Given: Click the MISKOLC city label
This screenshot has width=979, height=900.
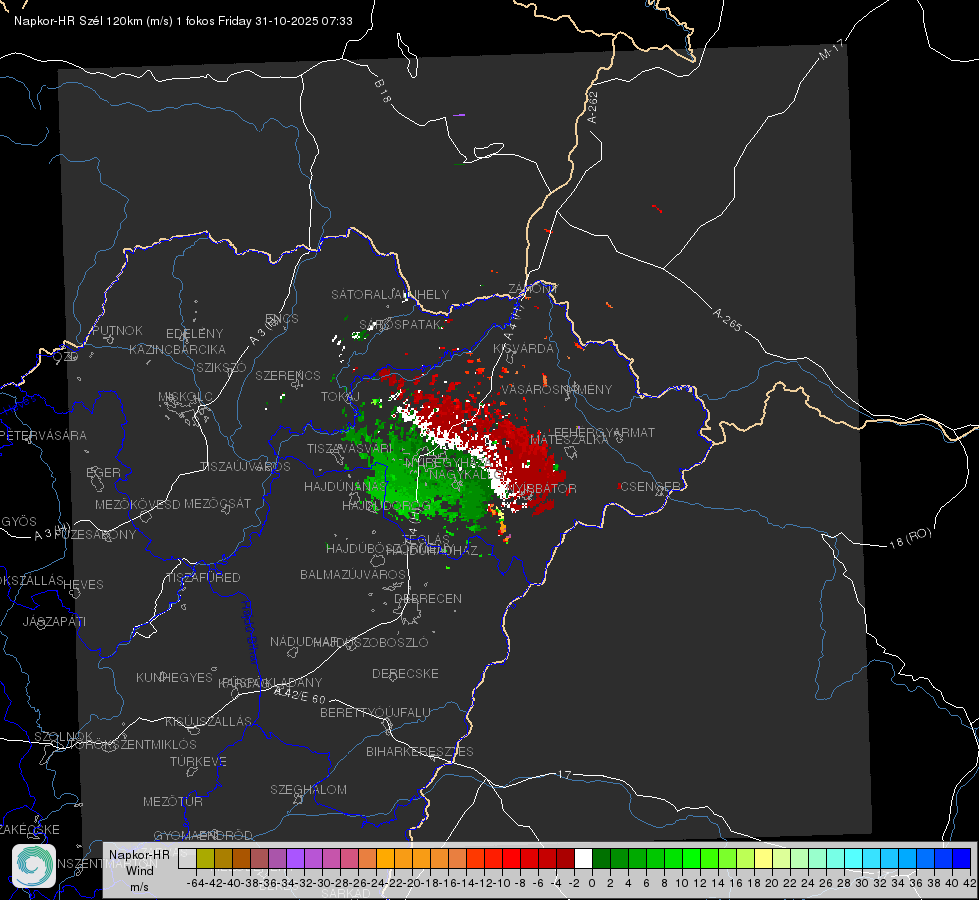Looking at the screenshot, I should click(x=185, y=397).
